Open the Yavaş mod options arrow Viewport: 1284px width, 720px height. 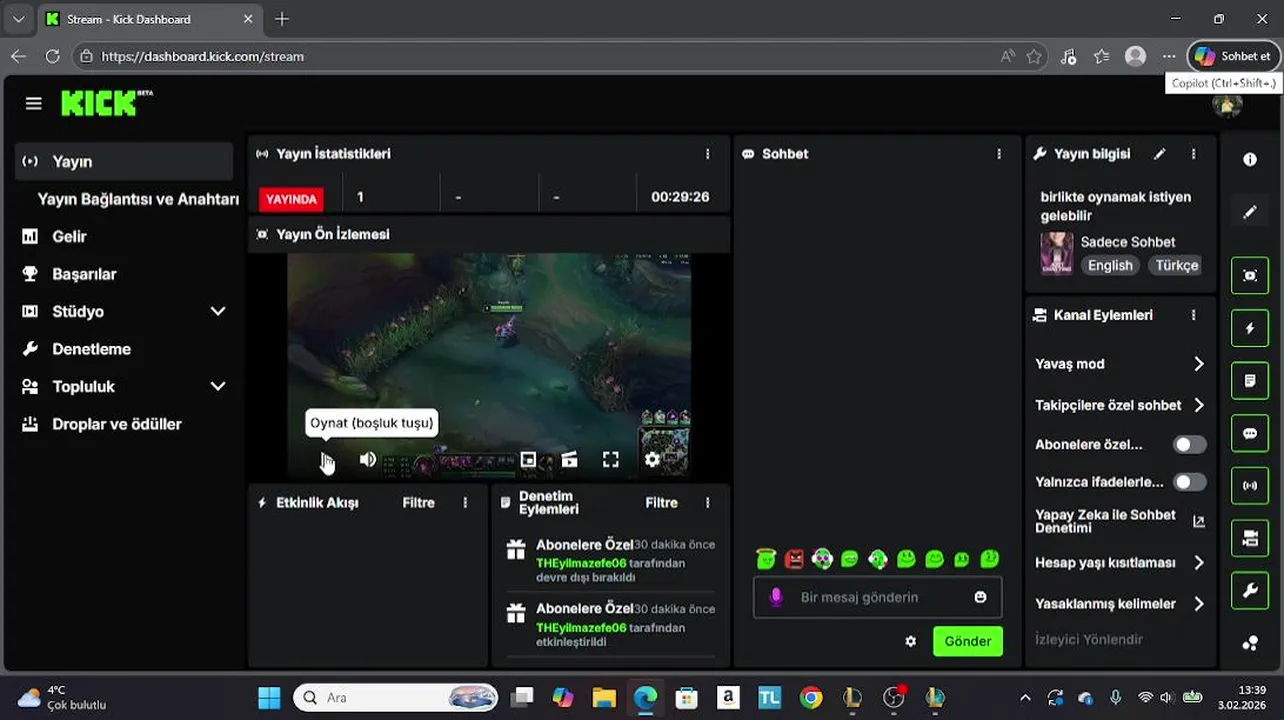point(1198,364)
